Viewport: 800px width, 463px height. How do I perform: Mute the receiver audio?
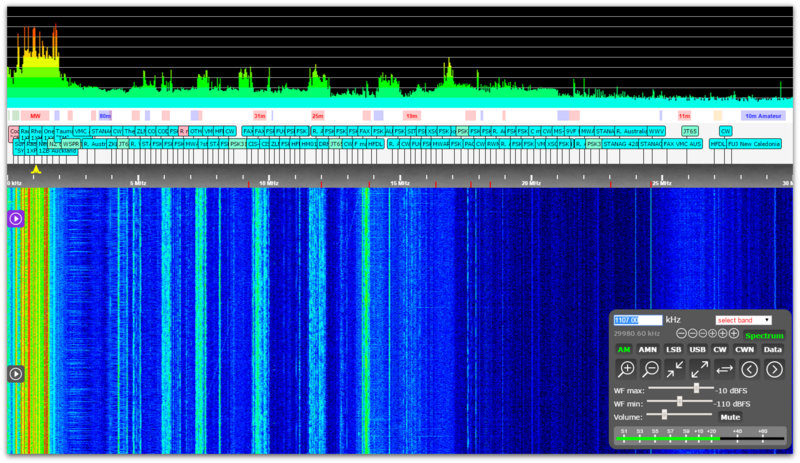(730, 416)
